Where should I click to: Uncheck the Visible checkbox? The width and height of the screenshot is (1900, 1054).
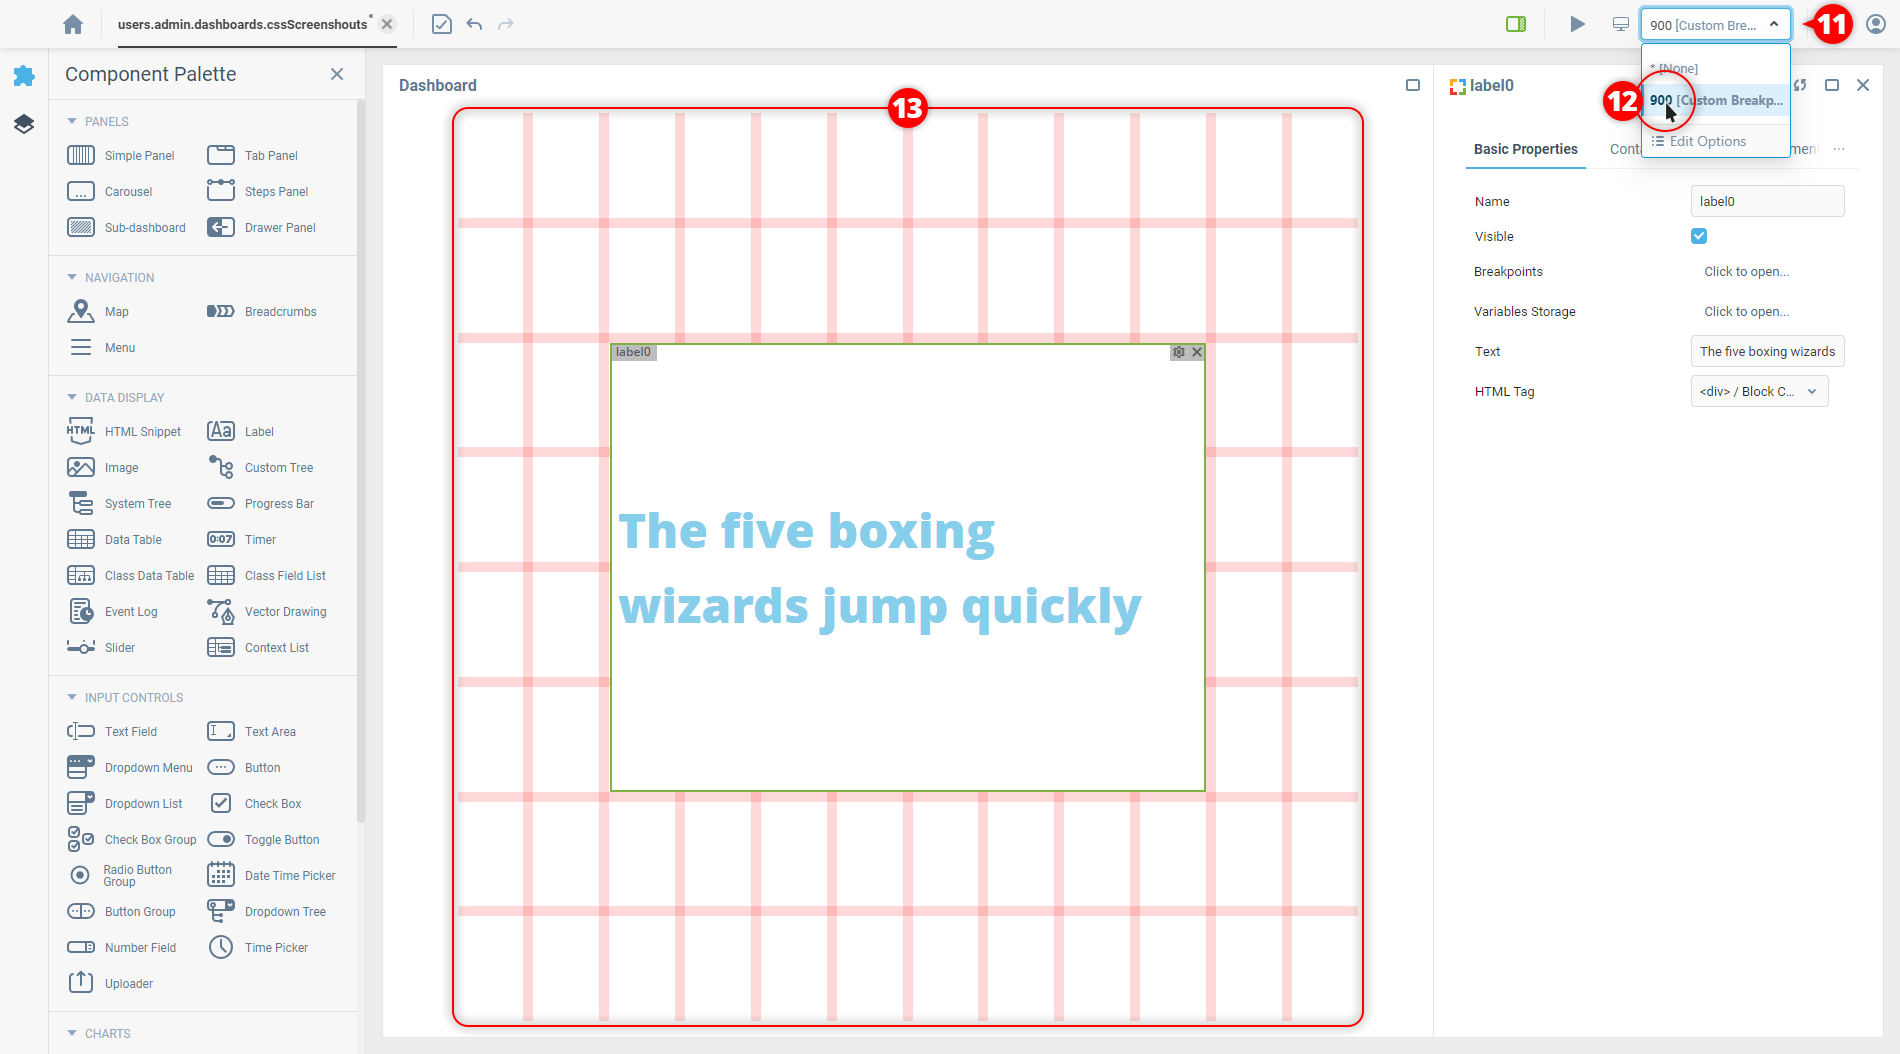[1699, 237]
